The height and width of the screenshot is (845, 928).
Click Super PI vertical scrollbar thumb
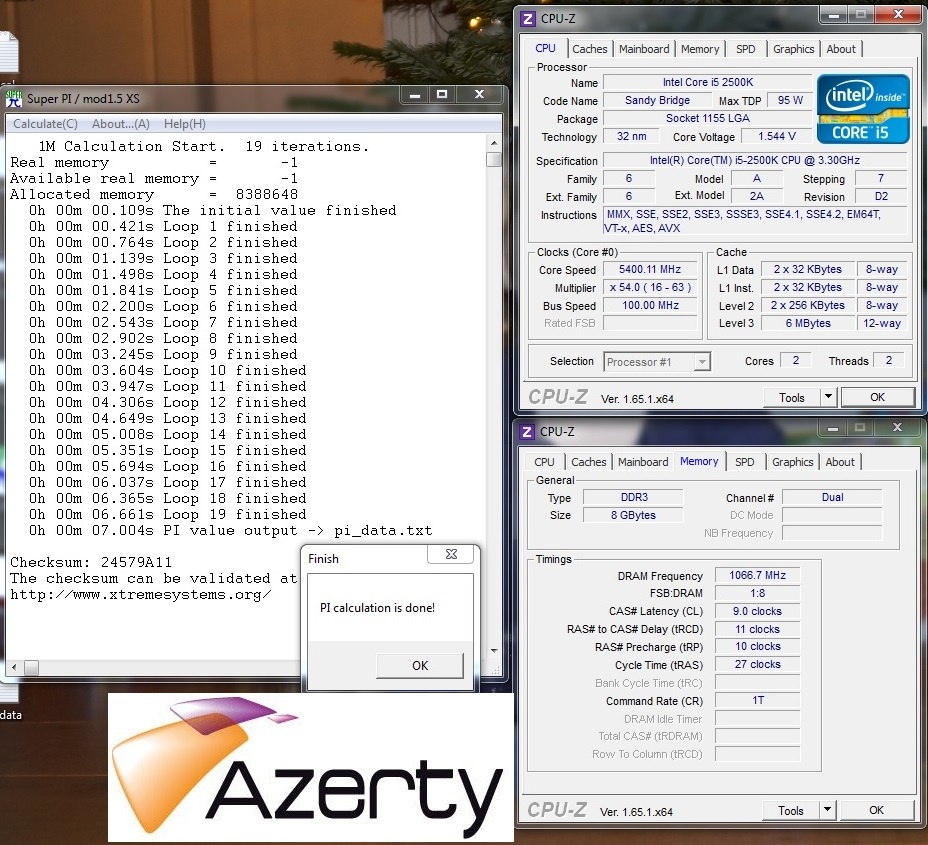pyautogui.click(x=494, y=159)
